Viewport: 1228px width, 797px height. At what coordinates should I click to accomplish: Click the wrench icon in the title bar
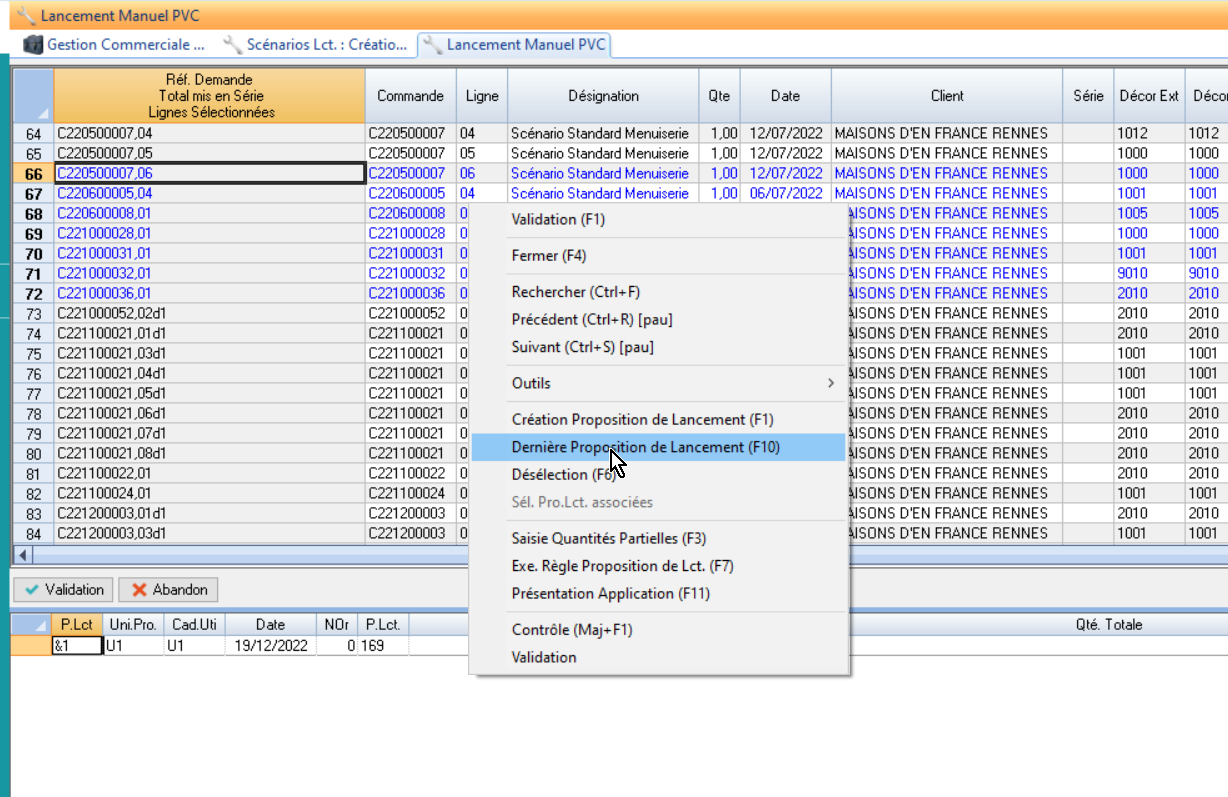pyautogui.click(x=26, y=16)
